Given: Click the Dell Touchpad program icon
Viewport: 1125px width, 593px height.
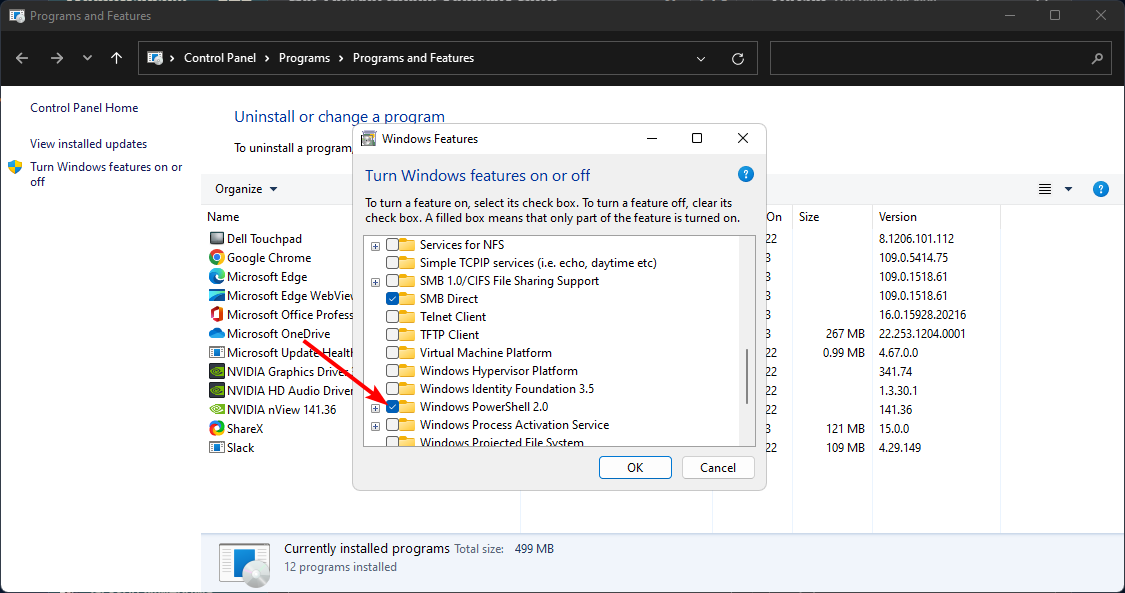Looking at the screenshot, I should (x=217, y=238).
